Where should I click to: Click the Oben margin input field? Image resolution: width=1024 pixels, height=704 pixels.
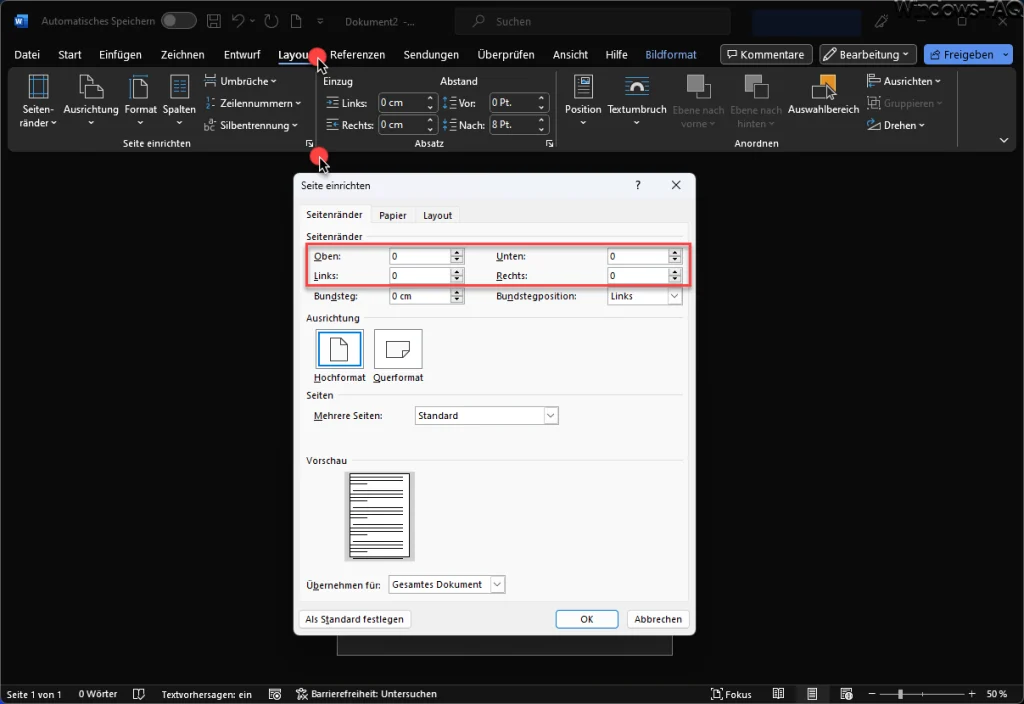tap(420, 256)
